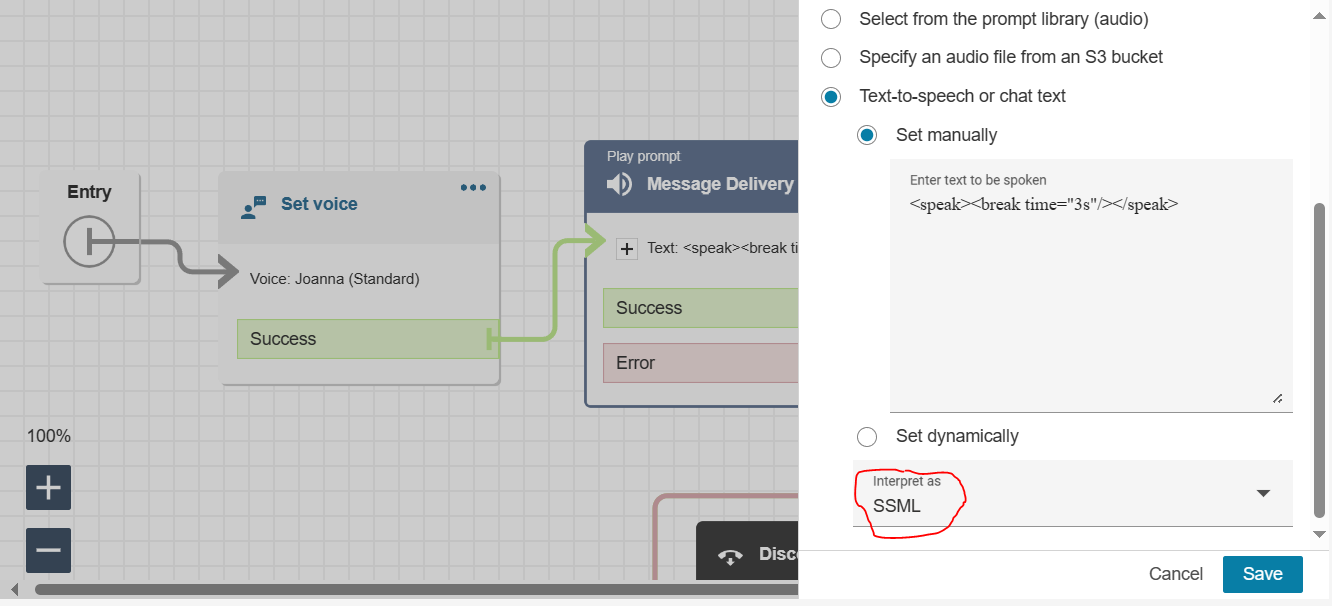Select the prompt library audio option
Viewport: 1332px width, 606px height.
tap(831, 19)
